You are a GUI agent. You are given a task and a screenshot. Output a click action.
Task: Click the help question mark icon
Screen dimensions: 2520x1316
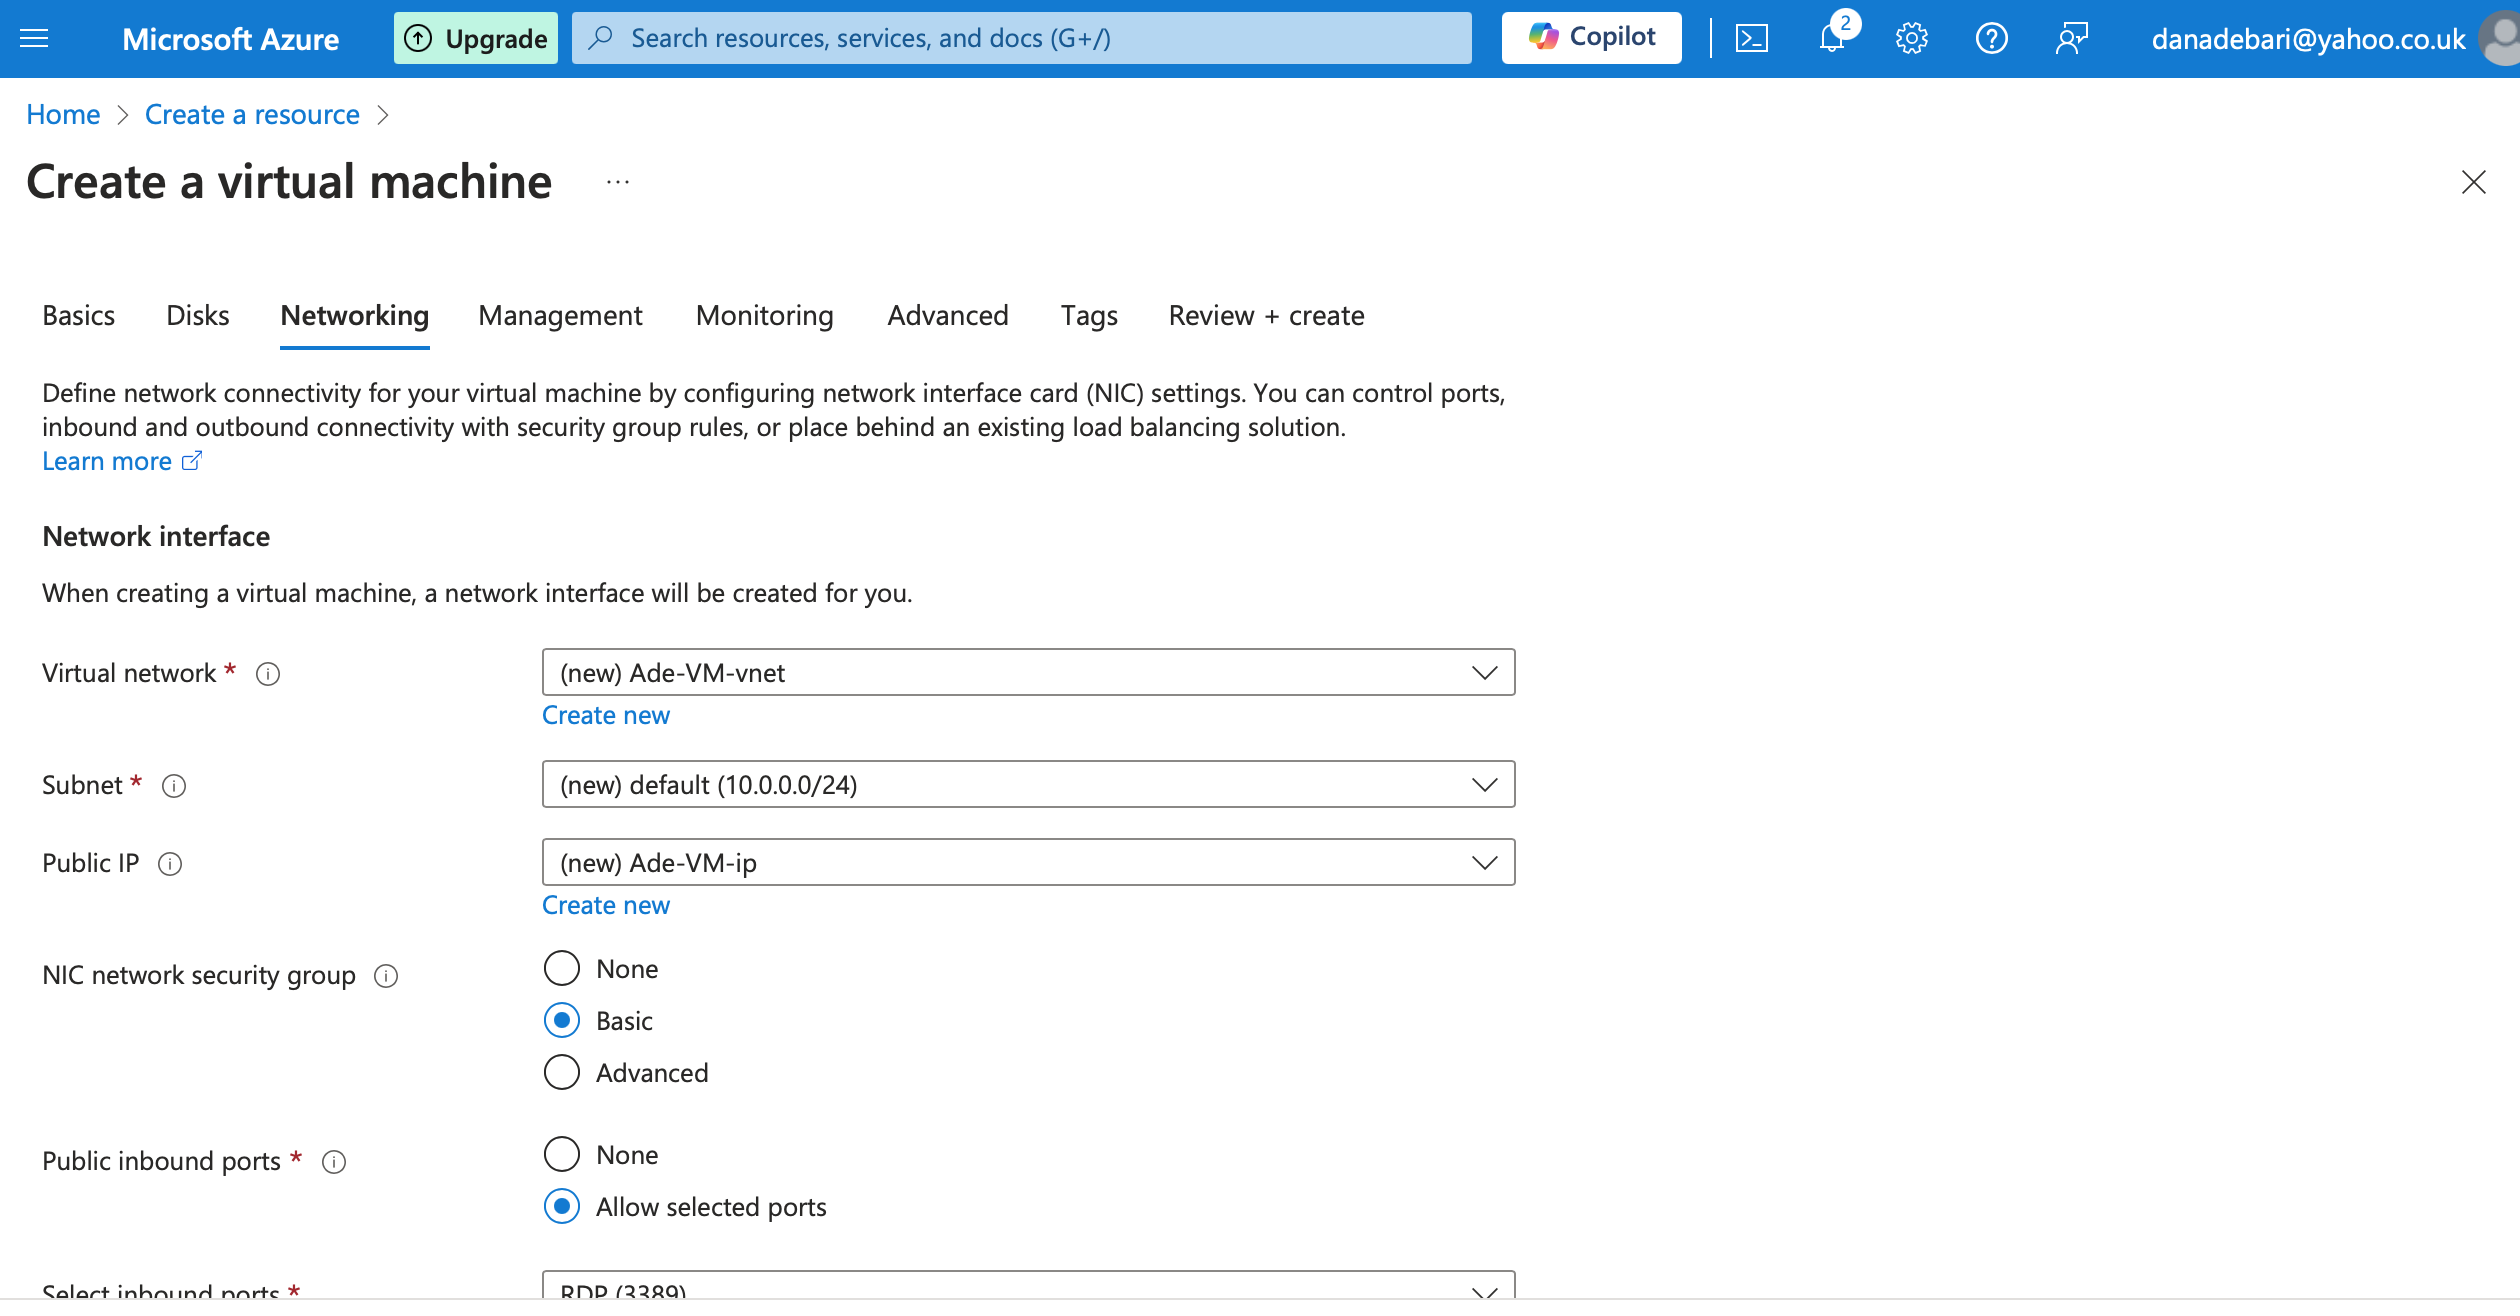1991,39
